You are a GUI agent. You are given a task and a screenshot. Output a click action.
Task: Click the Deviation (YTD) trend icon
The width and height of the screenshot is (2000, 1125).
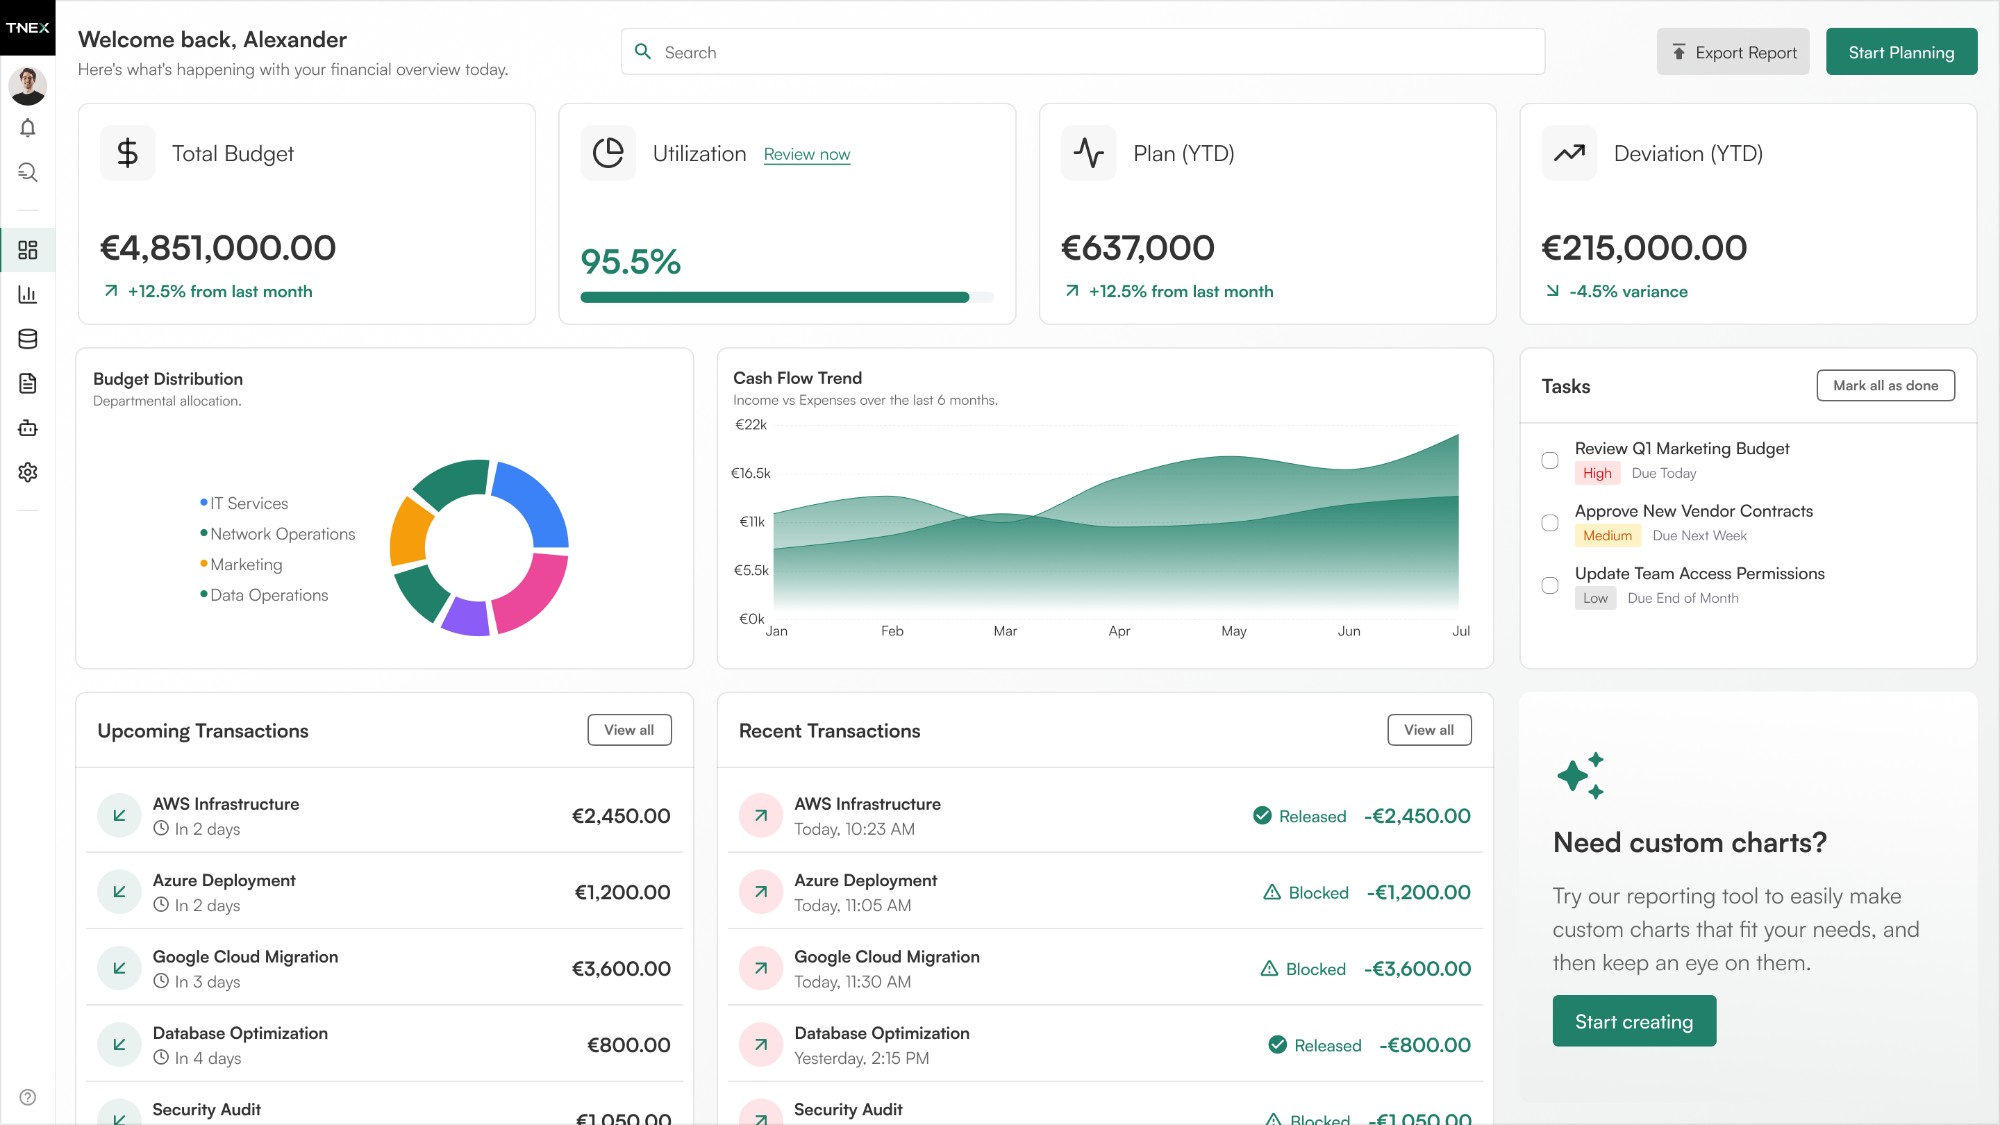1569,153
